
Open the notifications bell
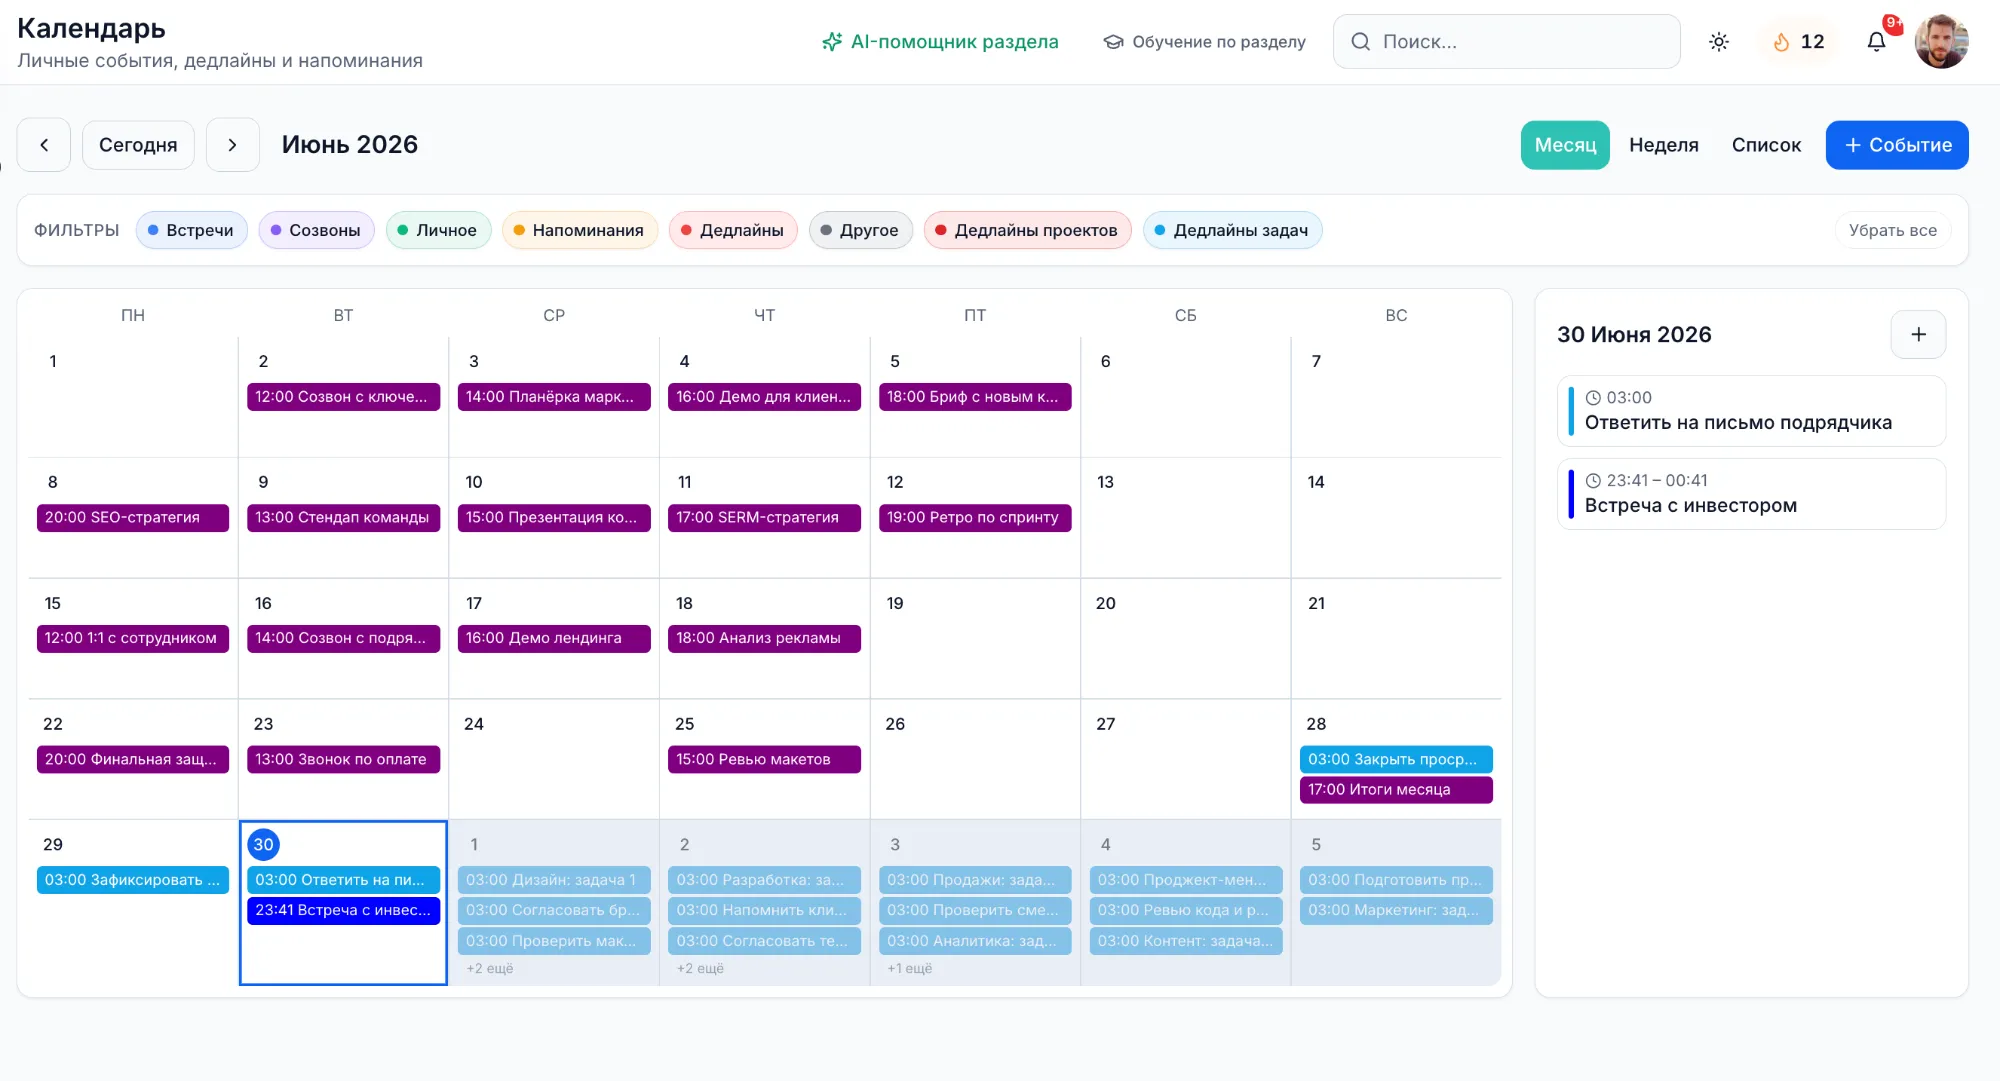[1876, 41]
